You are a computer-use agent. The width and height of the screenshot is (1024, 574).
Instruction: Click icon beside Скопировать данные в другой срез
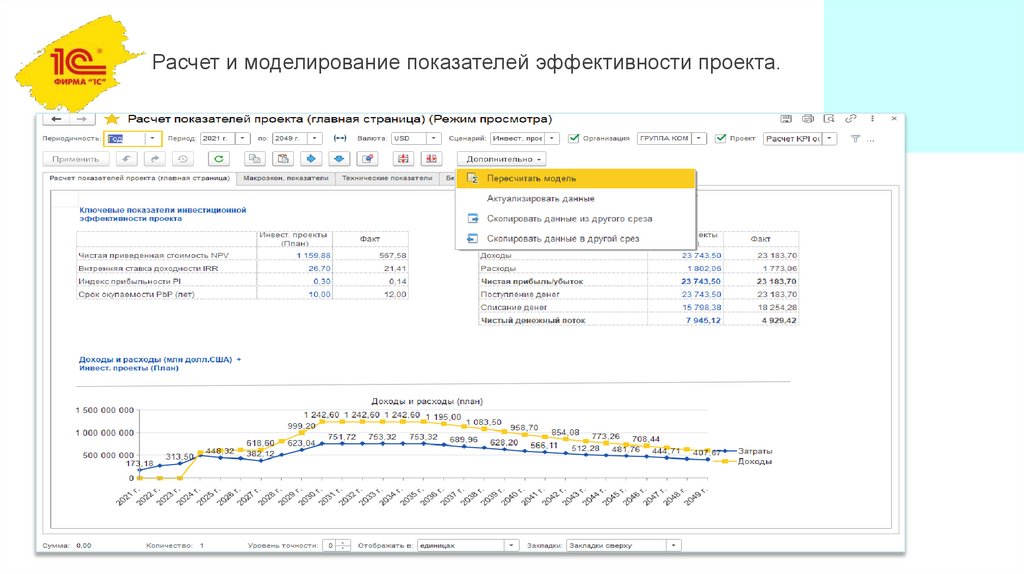tap(472, 239)
